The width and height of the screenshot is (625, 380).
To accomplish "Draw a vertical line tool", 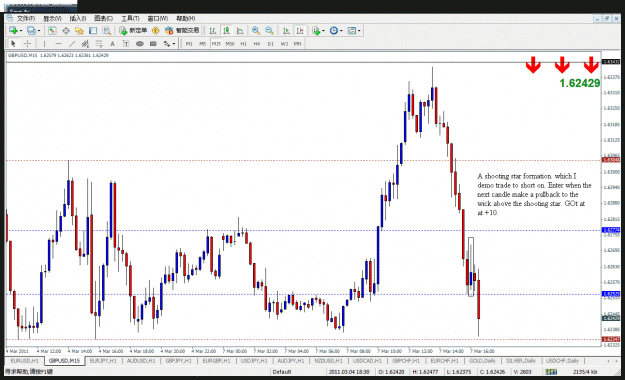I will click(x=44, y=43).
